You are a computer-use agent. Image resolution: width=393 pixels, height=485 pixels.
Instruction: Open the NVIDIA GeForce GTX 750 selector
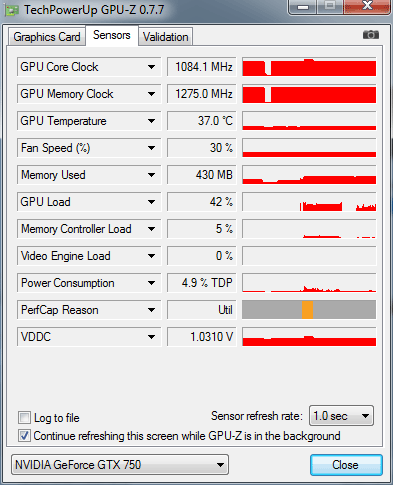pos(120,465)
